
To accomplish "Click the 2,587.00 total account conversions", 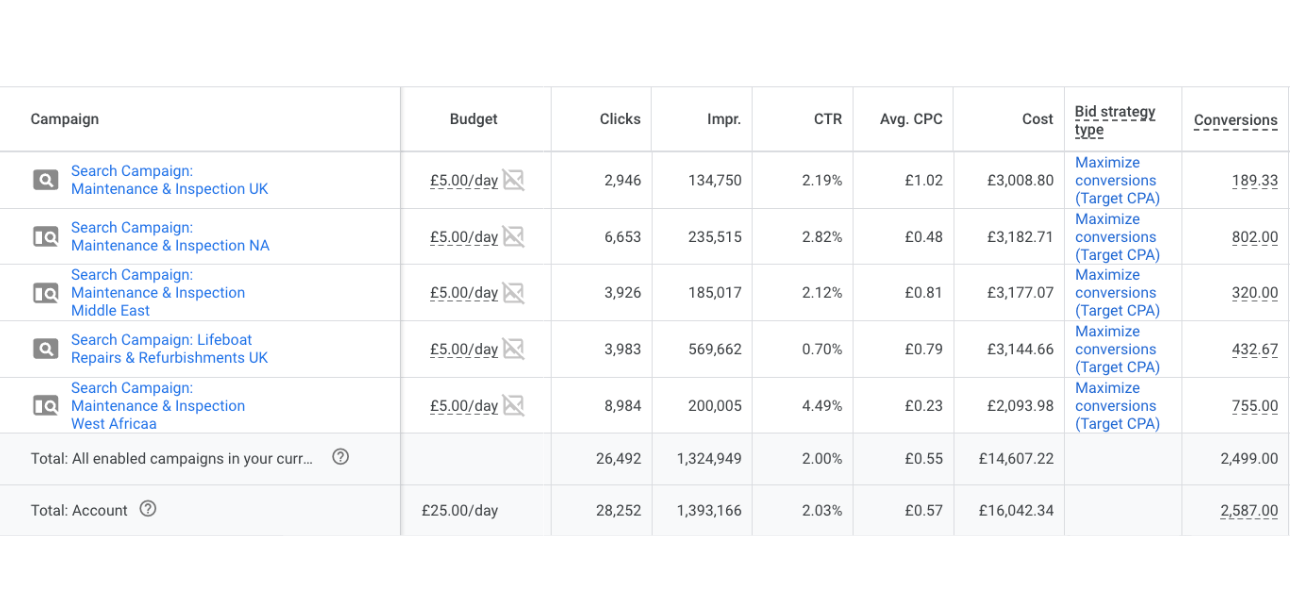I will click(x=1248, y=510).
